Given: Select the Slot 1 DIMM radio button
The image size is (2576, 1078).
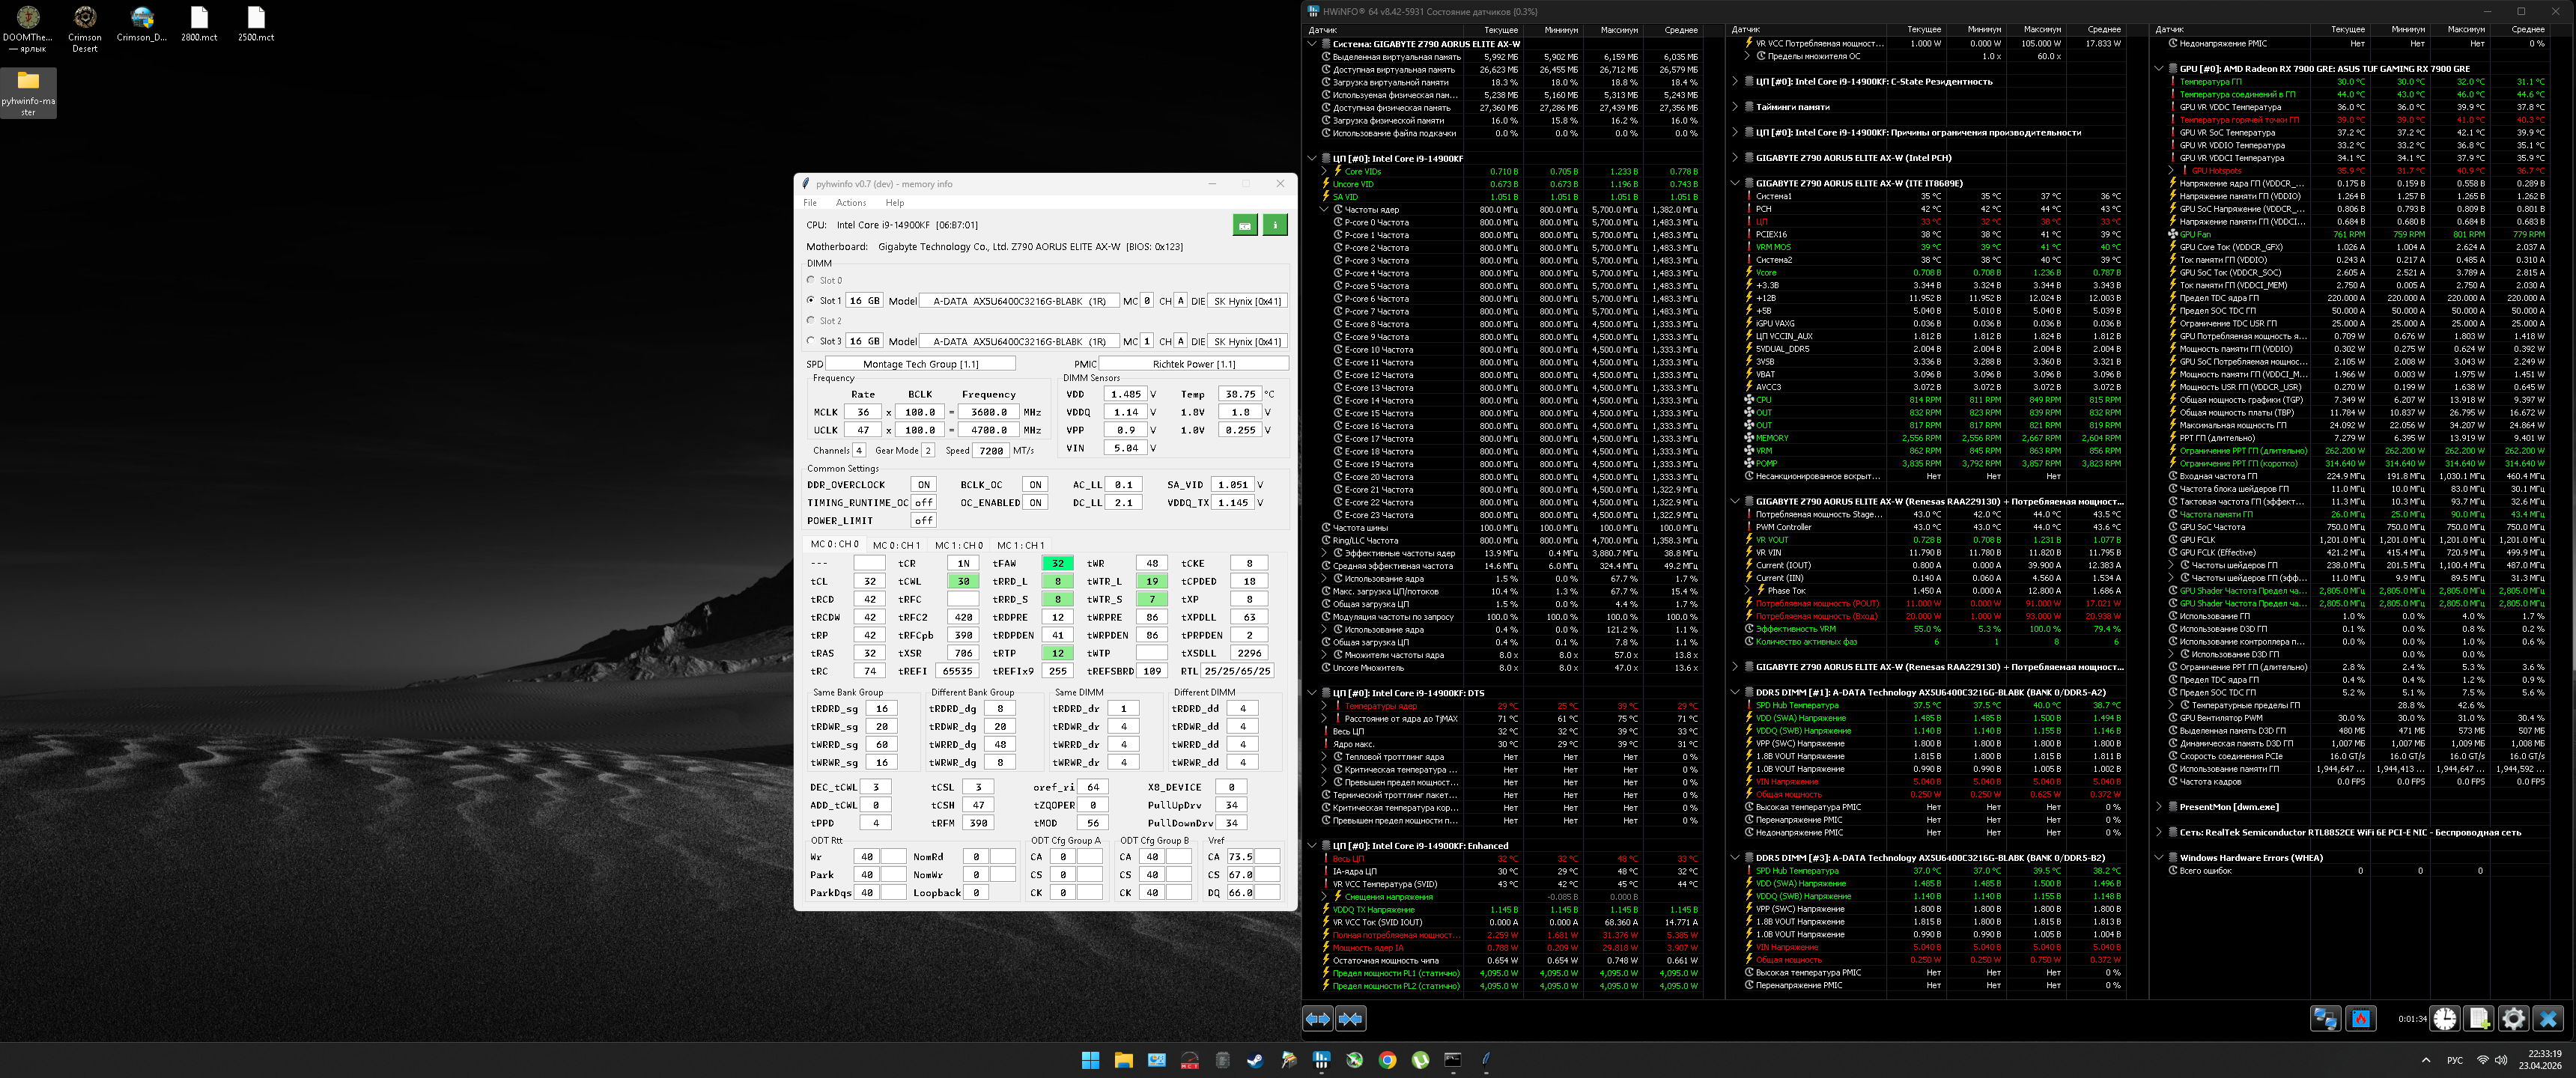Looking at the screenshot, I should [x=811, y=300].
